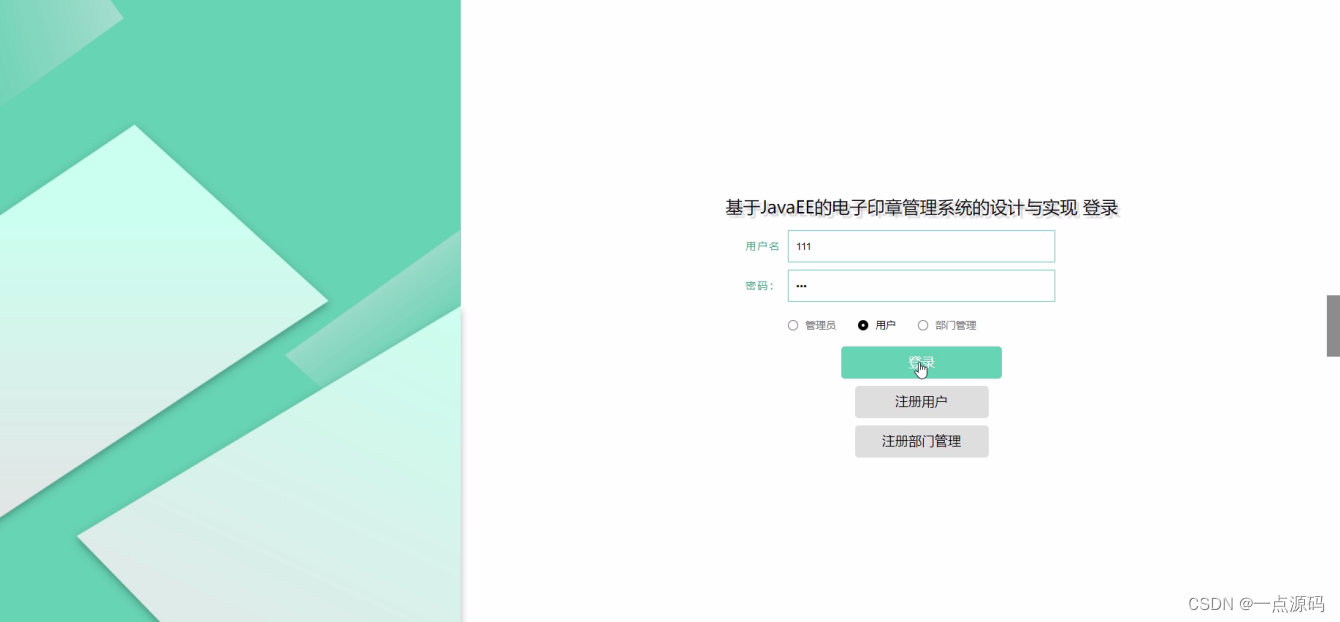Click the 登录 word ending the heading
Image resolution: width=1340 pixels, height=622 pixels.
1100,208
